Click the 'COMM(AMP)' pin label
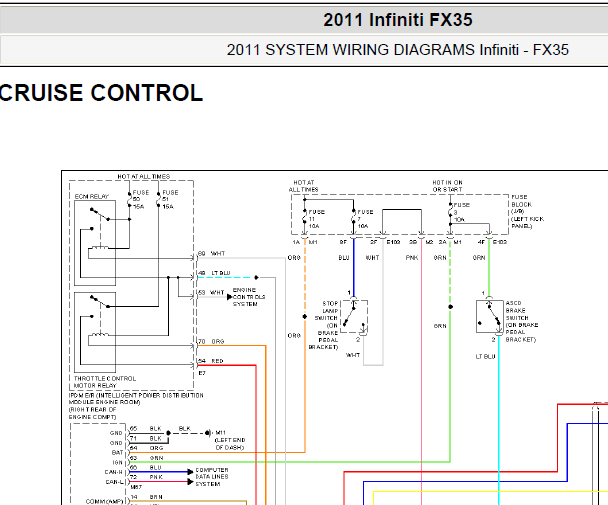This screenshot has width=608, height=505. click(104, 502)
